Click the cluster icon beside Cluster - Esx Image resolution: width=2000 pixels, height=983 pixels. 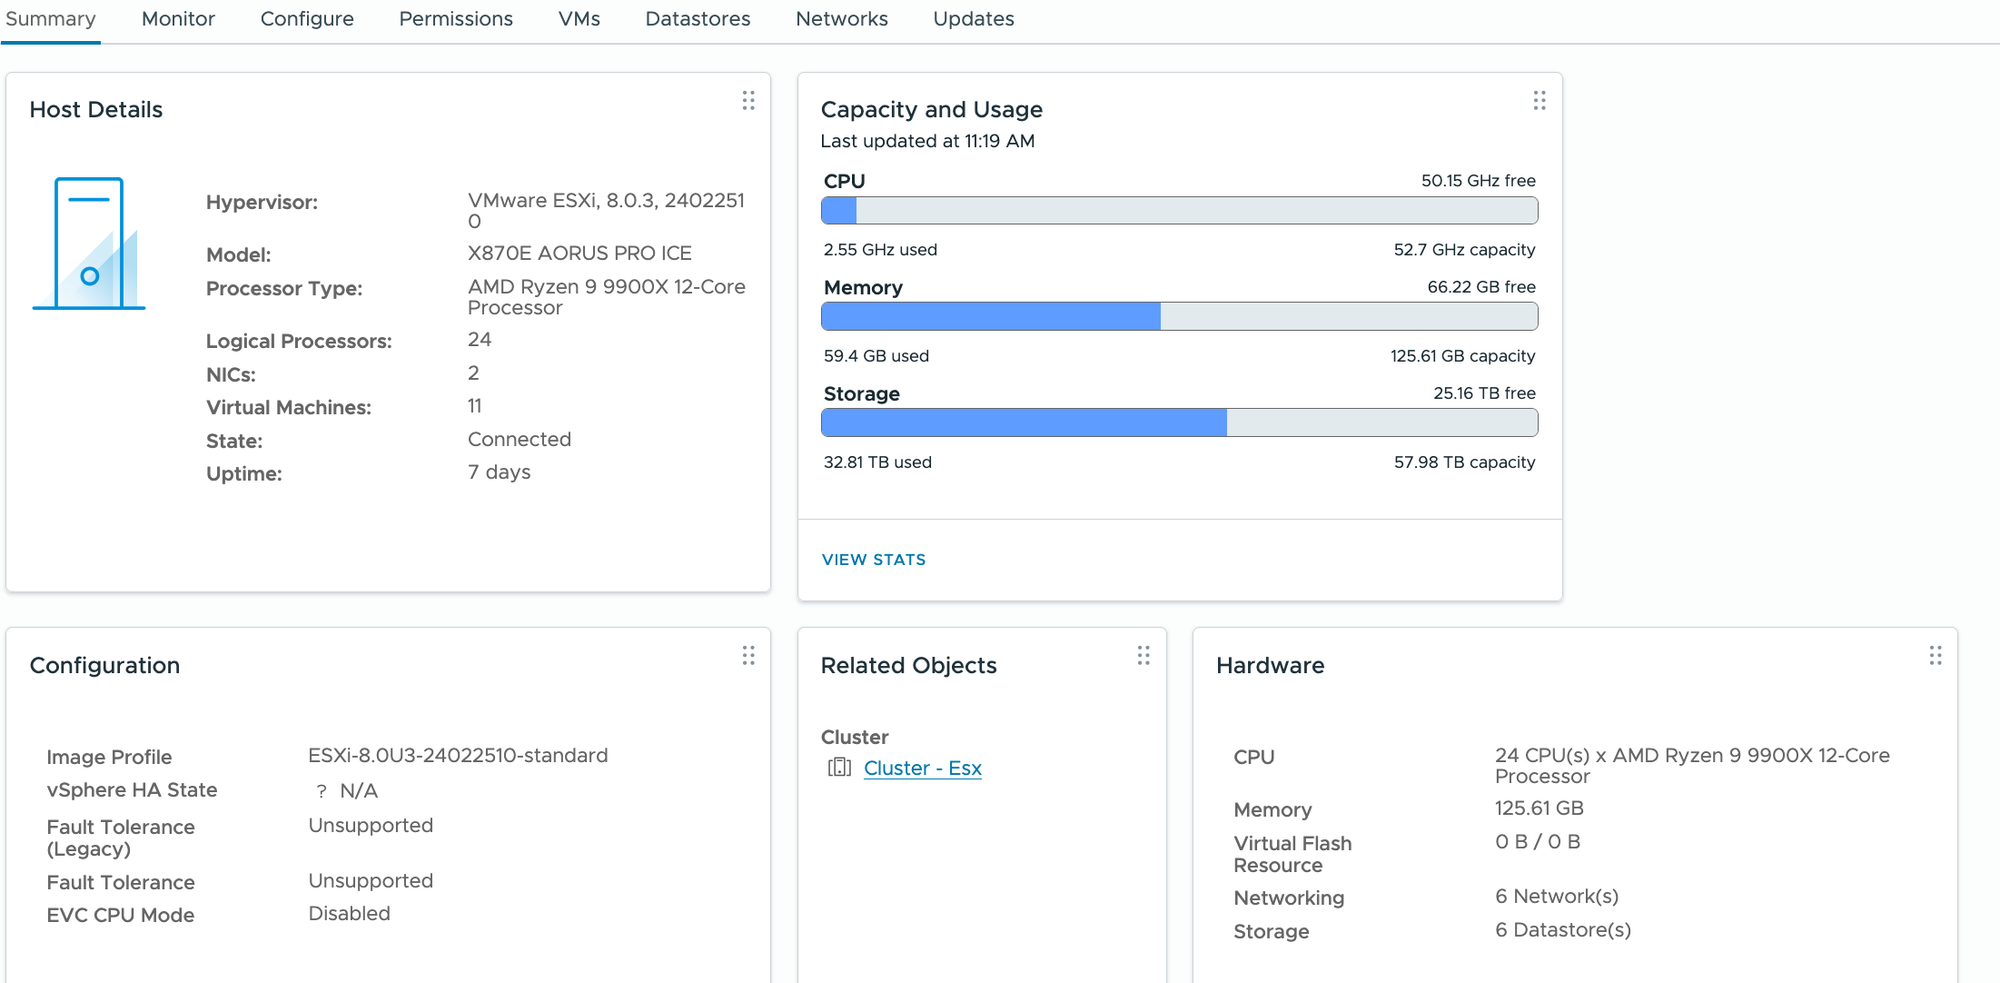[x=839, y=767]
